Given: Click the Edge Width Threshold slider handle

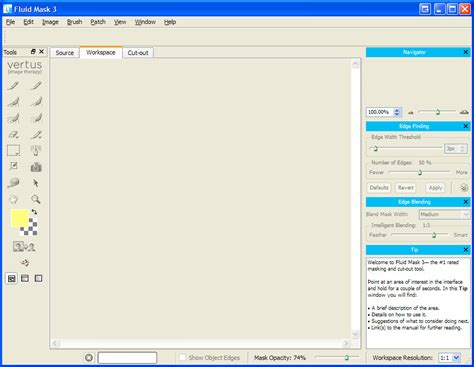Looking at the screenshot, I should 376,149.
